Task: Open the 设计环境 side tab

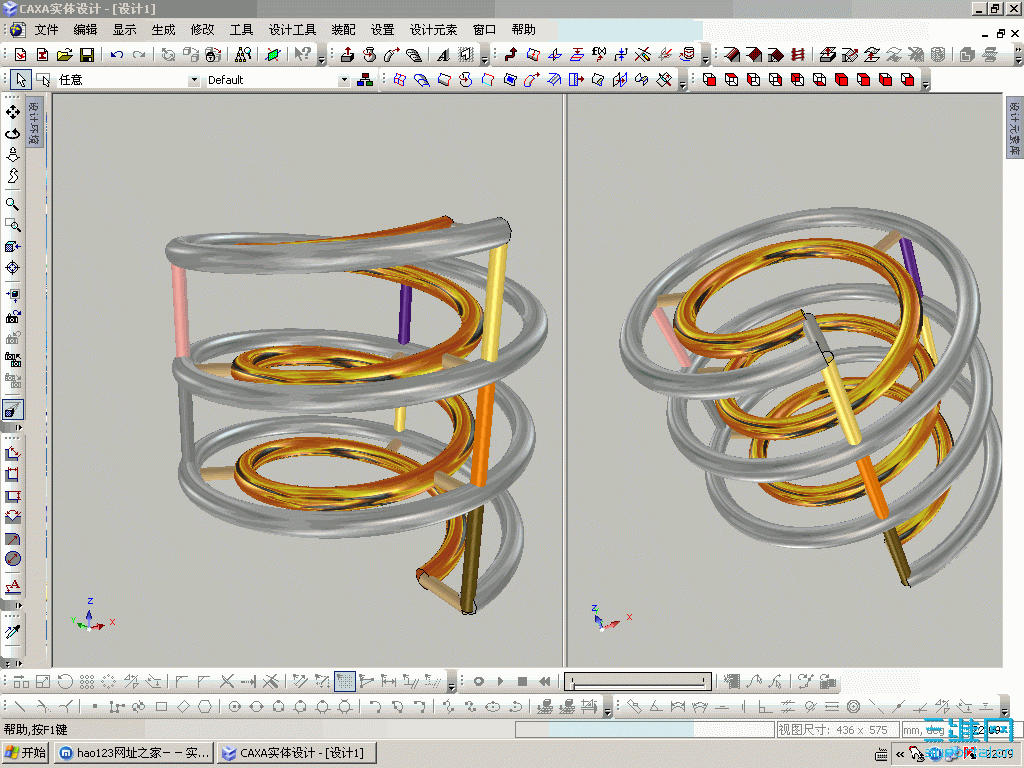Action: [x=35, y=122]
